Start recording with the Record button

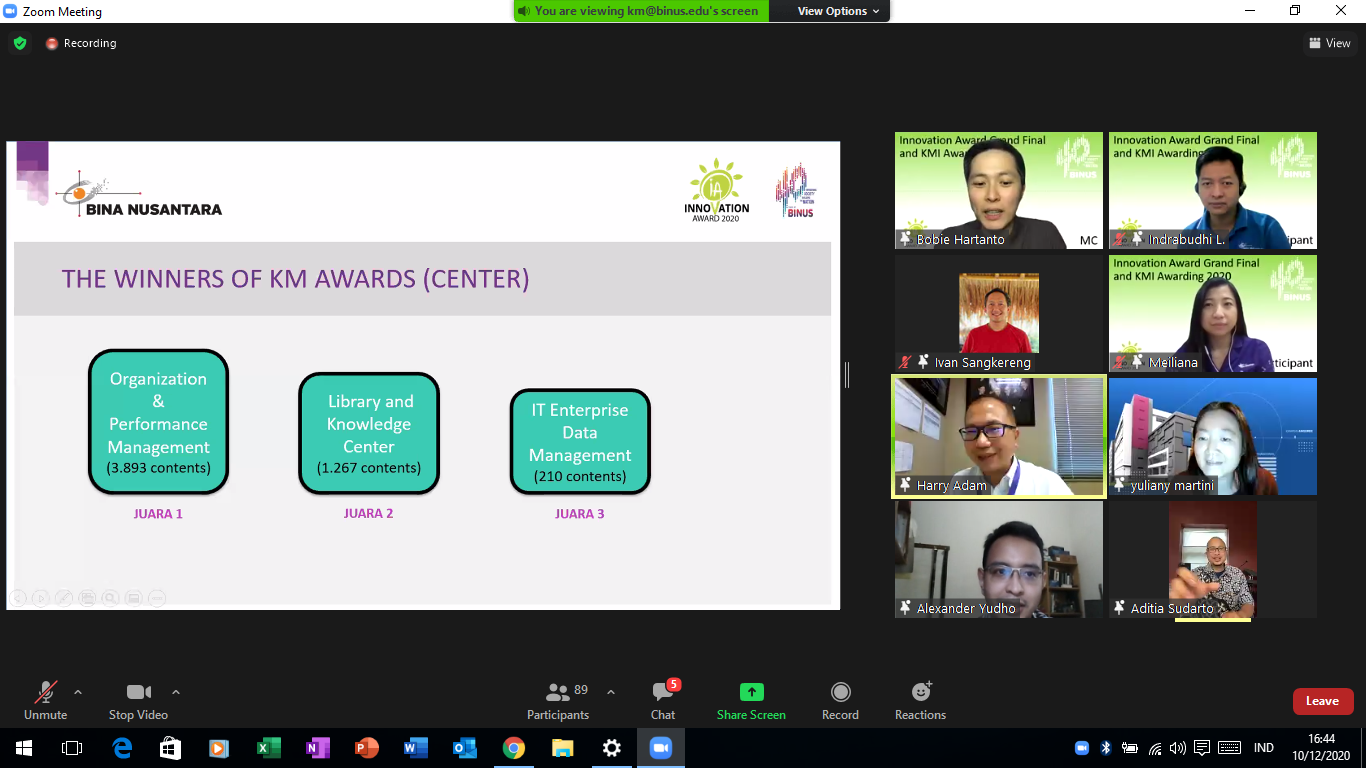pos(840,700)
